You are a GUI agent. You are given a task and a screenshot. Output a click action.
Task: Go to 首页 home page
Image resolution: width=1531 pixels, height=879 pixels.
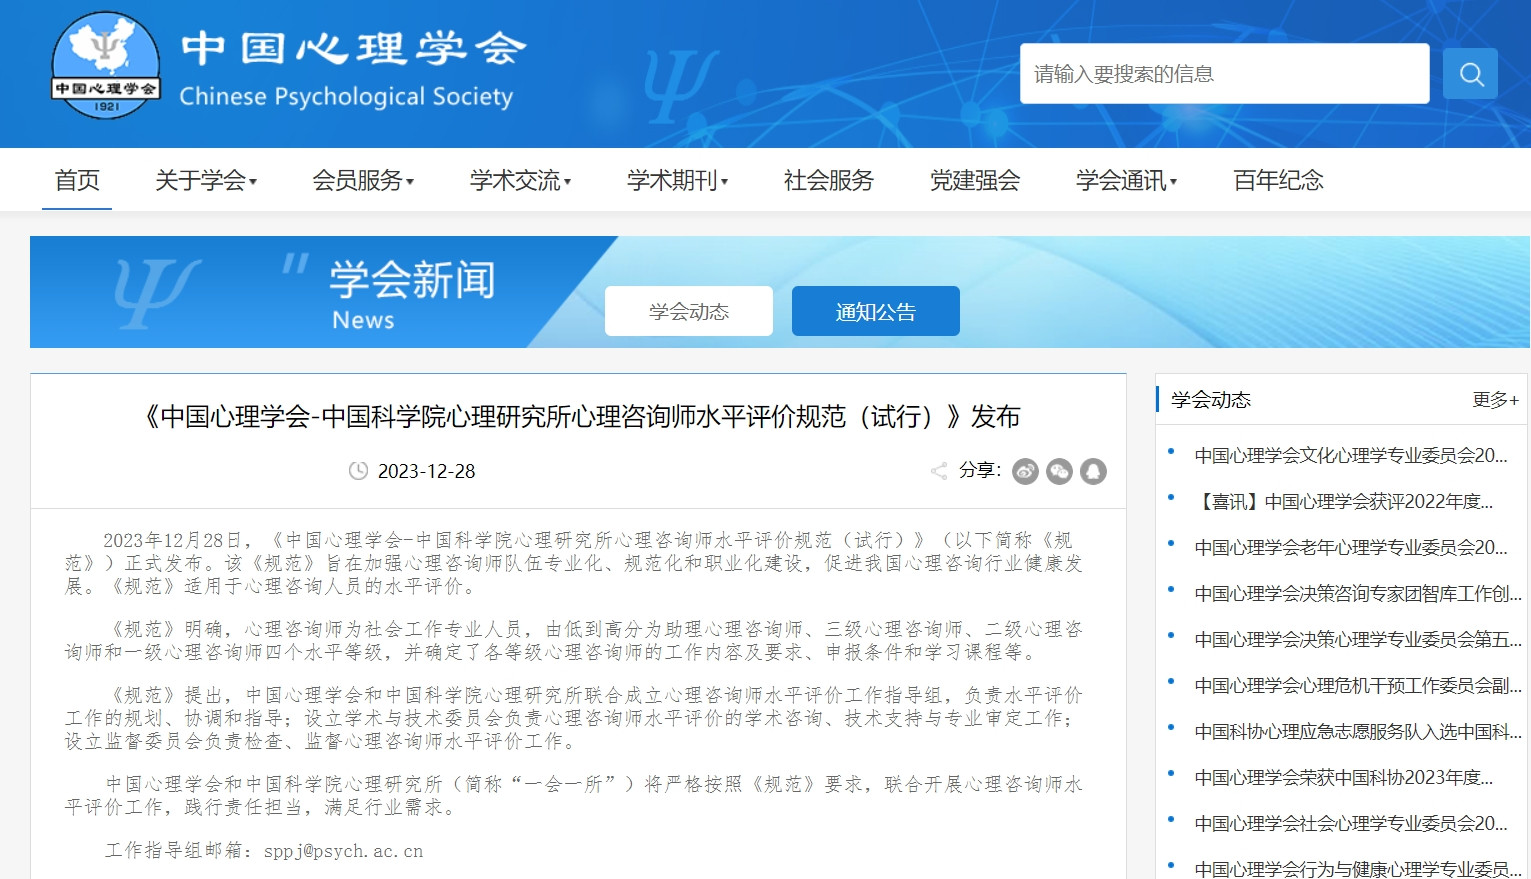77,181
